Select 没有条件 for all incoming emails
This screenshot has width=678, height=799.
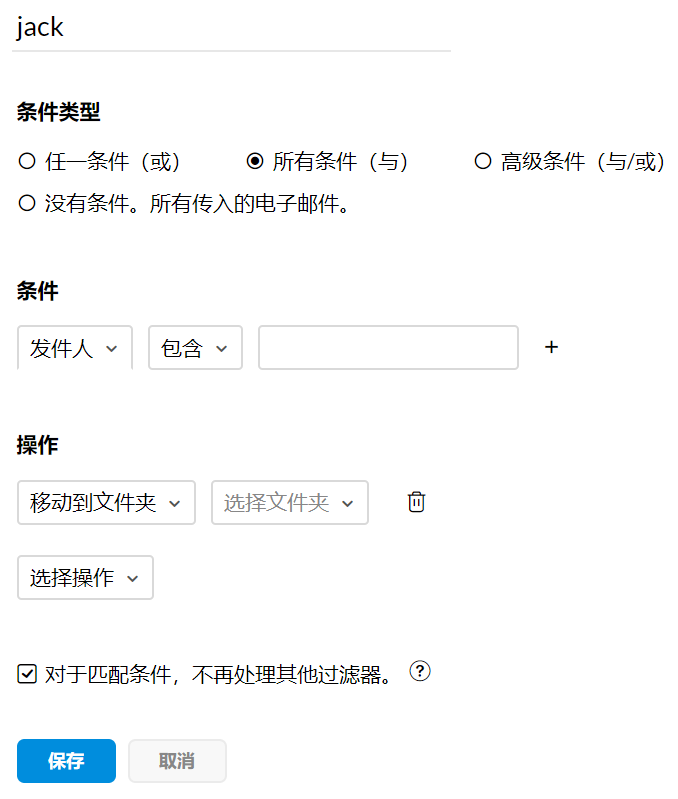click(27, 204)
